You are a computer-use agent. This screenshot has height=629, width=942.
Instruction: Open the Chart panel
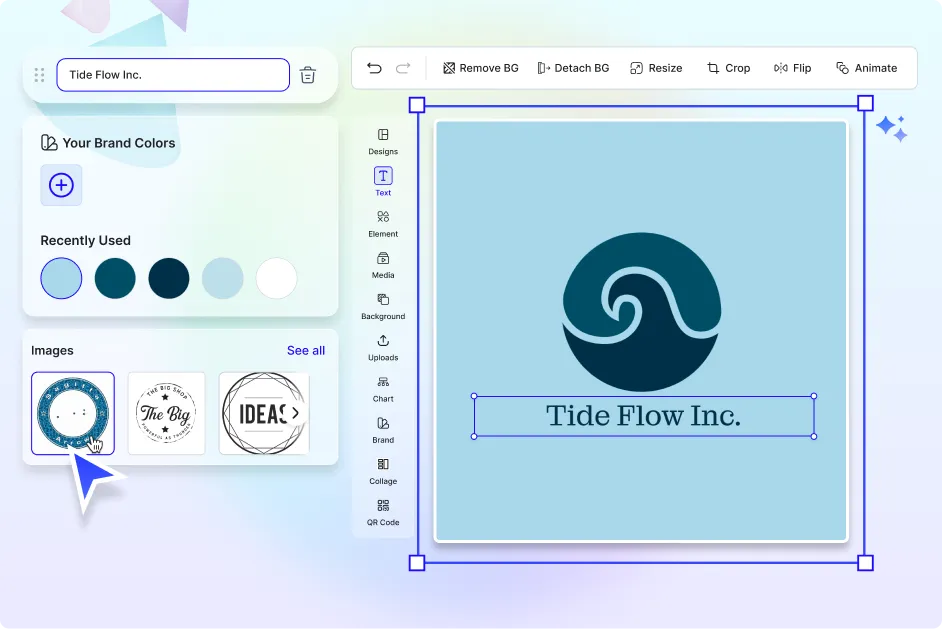tap(382, 390)
